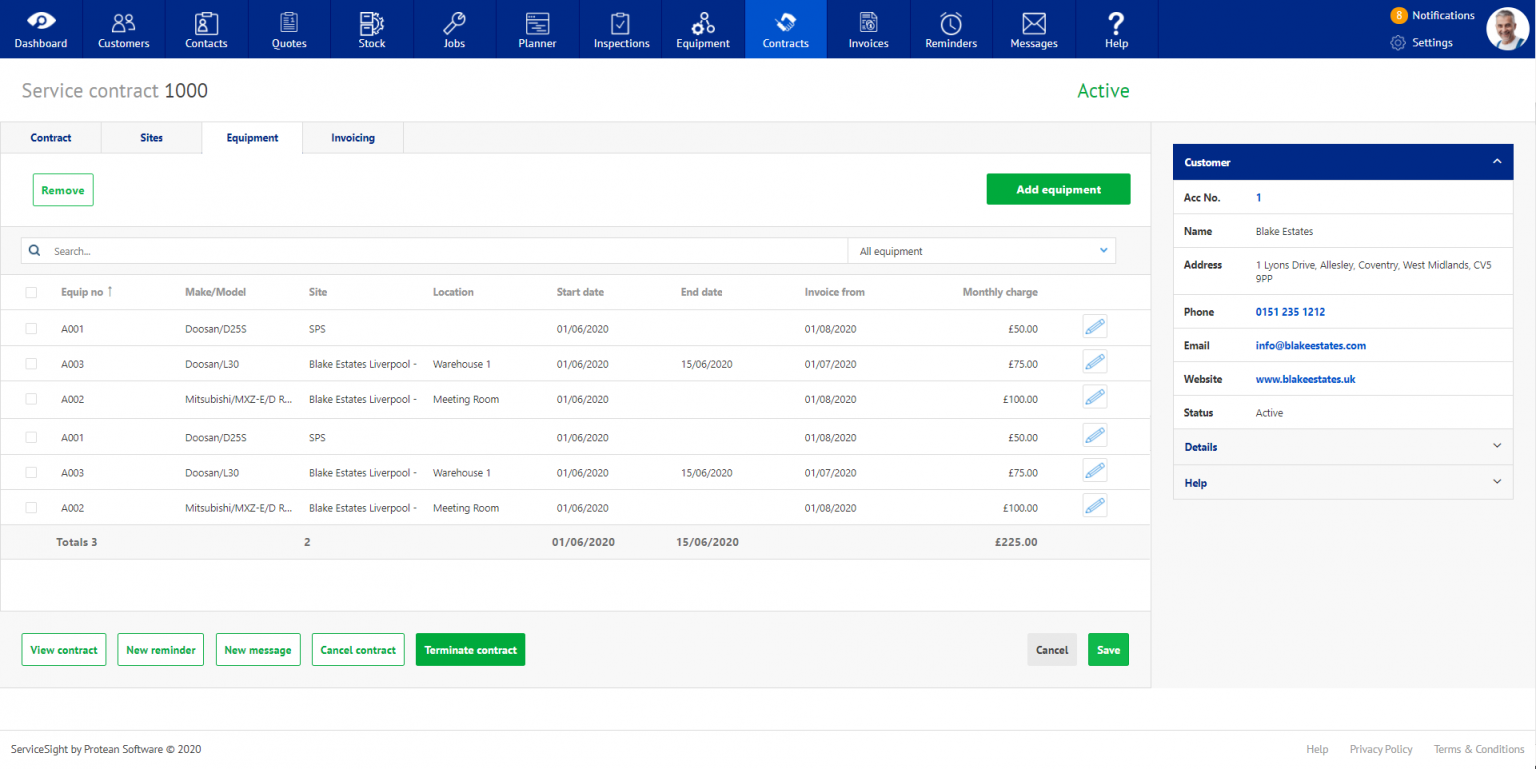Check the checkbox for equipment A003 Doosan/L30
Viewport: 1536px width, 769px height.
tap(31, 363)
